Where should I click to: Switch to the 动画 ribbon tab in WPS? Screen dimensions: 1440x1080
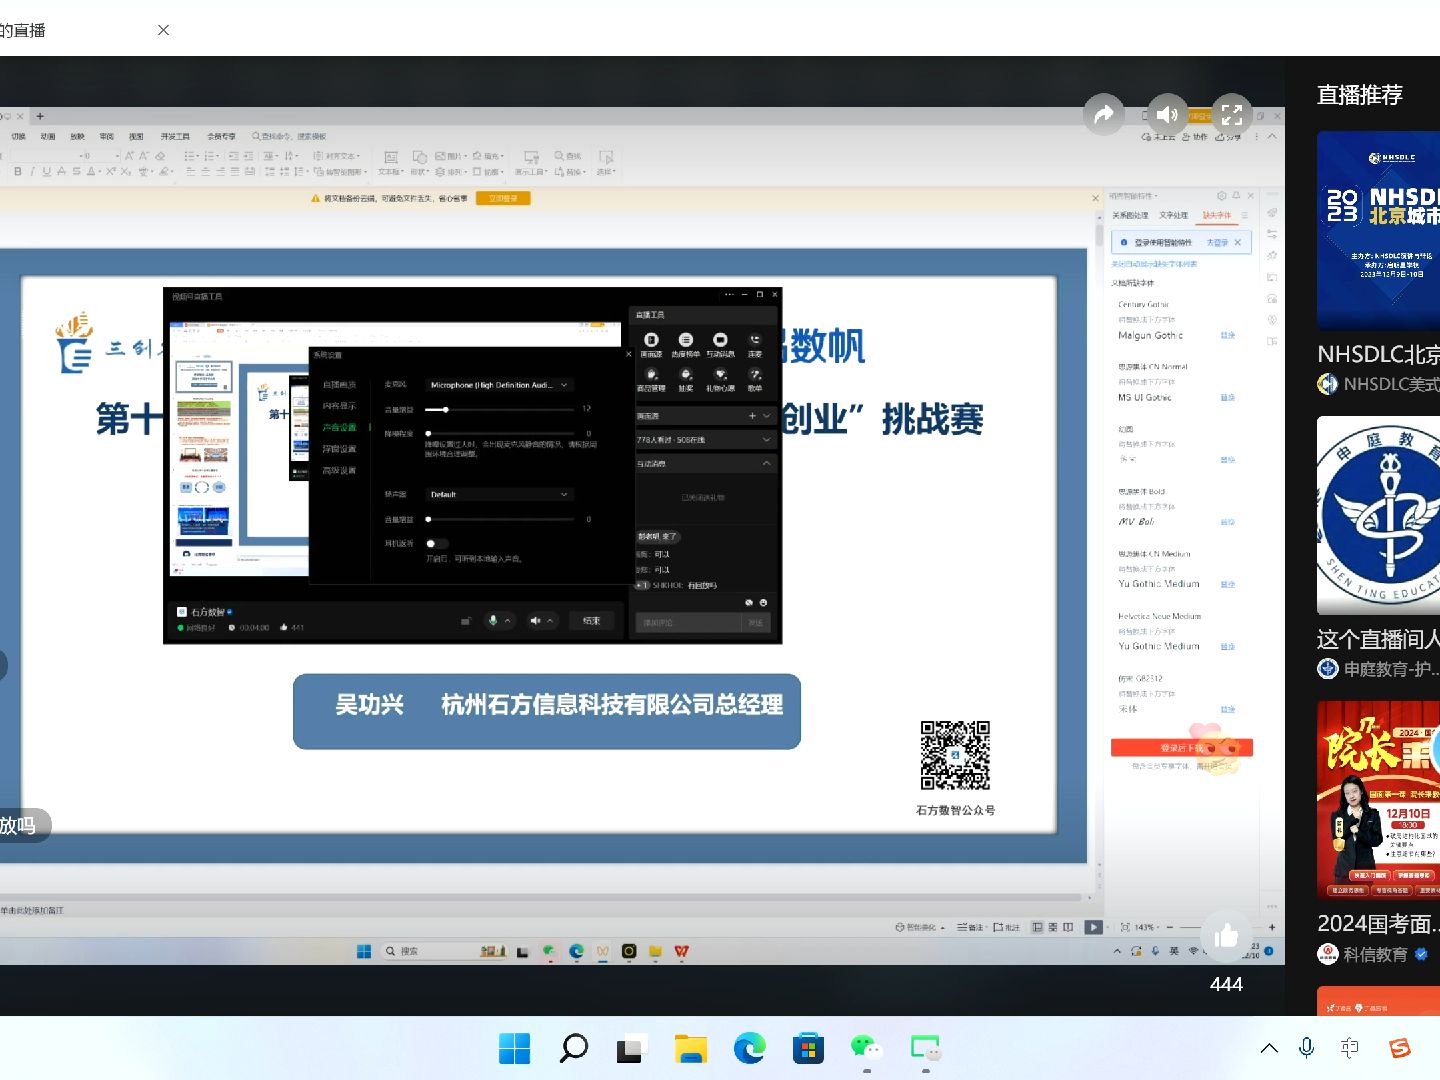48,137
